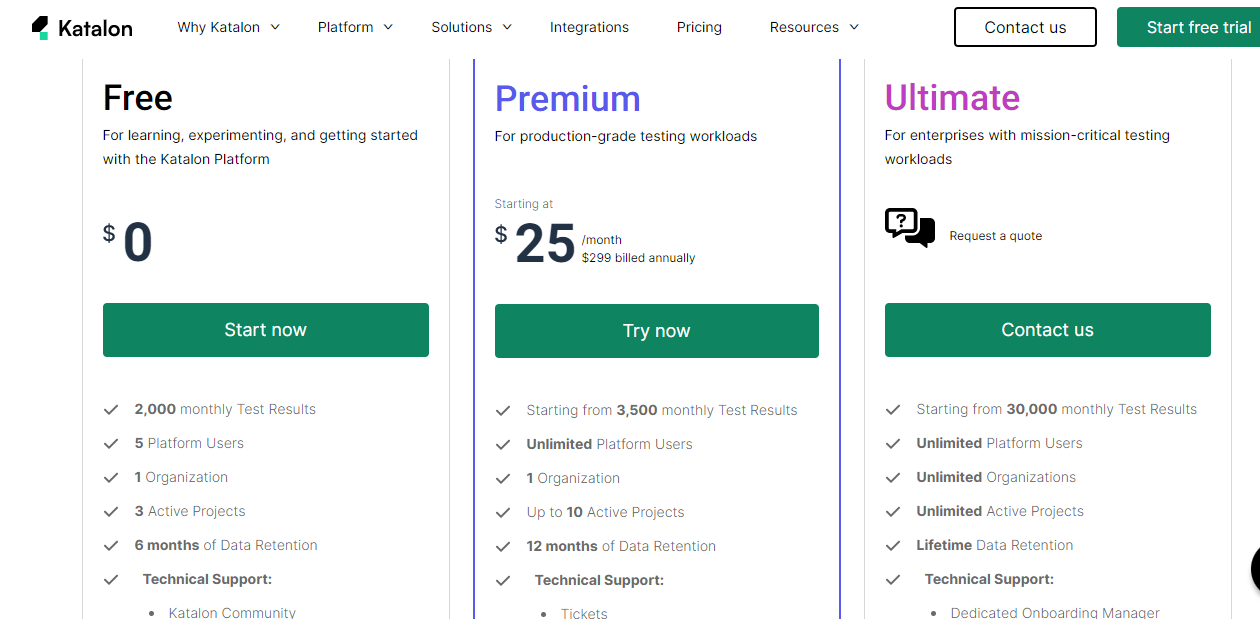Click the Start free trial button
This screenshot has height=619, width=1260.
click(x=1188, y=27)
